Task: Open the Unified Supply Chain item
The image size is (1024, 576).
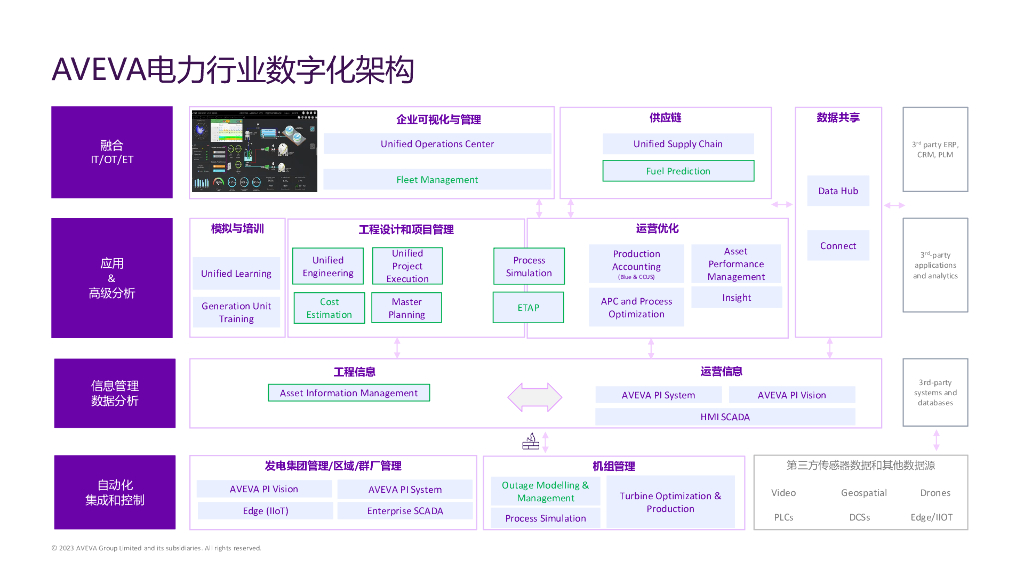Action: [678, 143]
